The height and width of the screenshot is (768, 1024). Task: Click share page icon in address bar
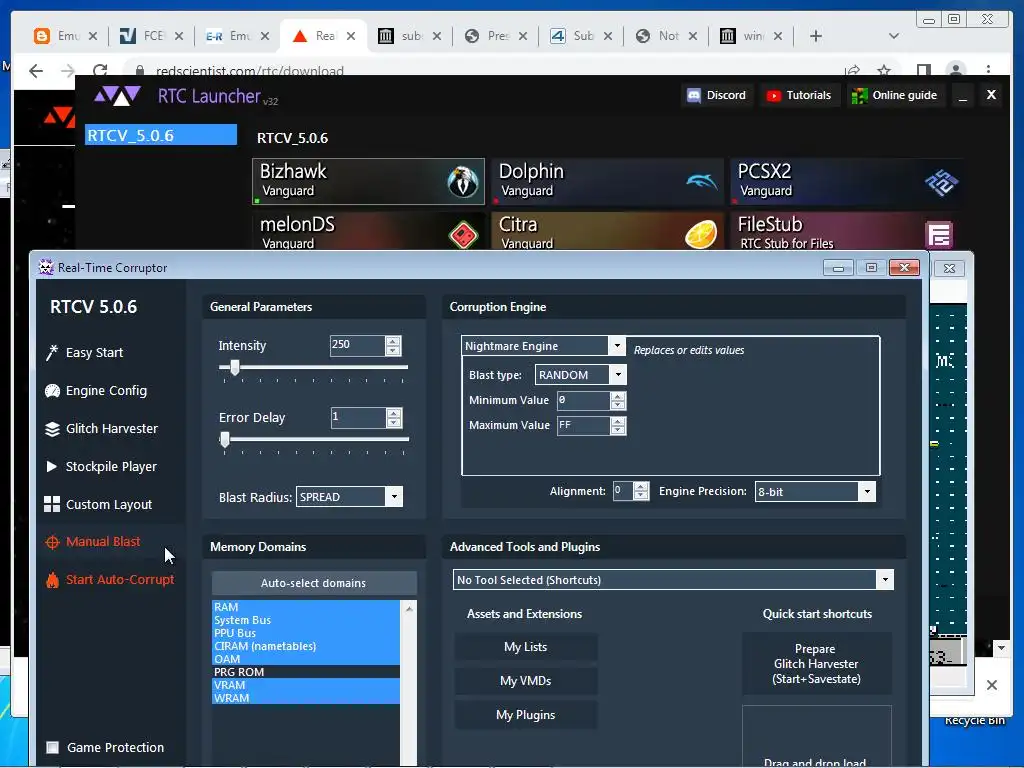(852, 71)
